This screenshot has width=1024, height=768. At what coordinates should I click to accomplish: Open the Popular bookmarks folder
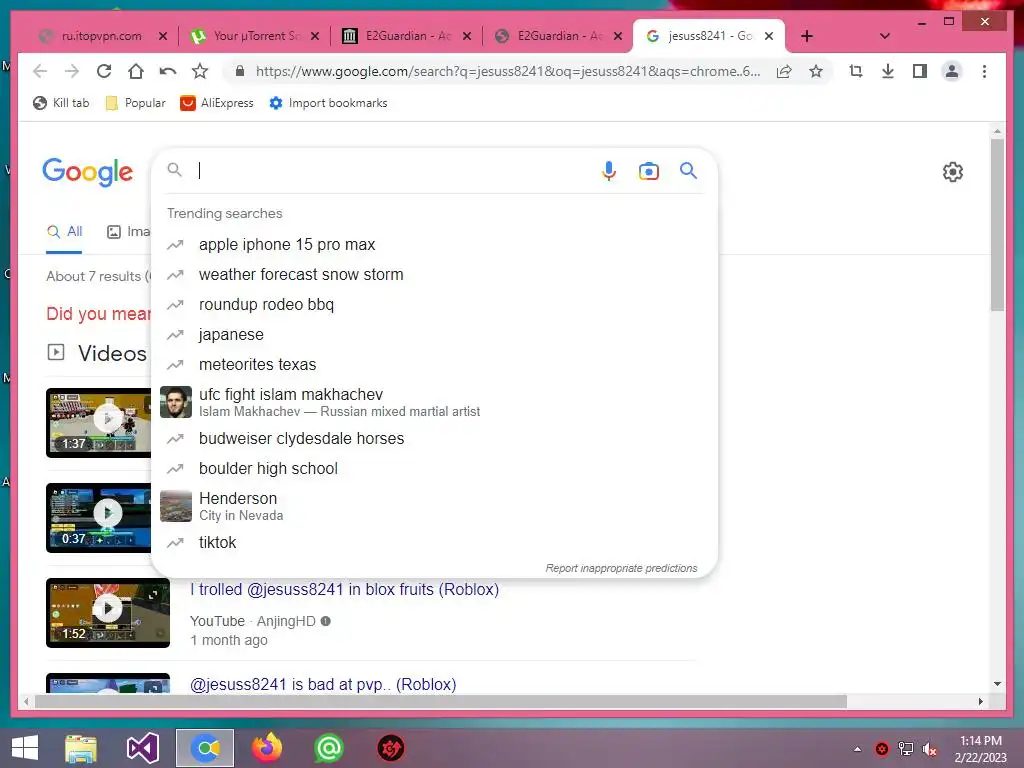pyautogui.click(x=136, y=103)
